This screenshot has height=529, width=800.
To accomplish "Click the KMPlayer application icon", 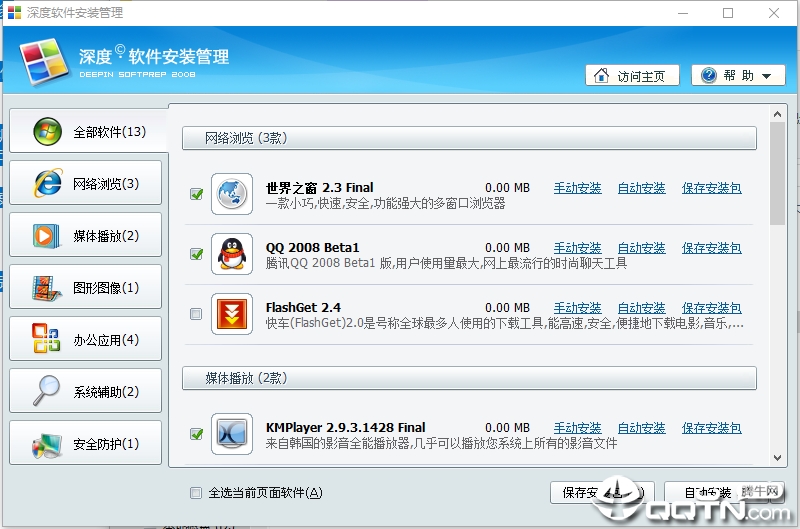I will 232,434.
